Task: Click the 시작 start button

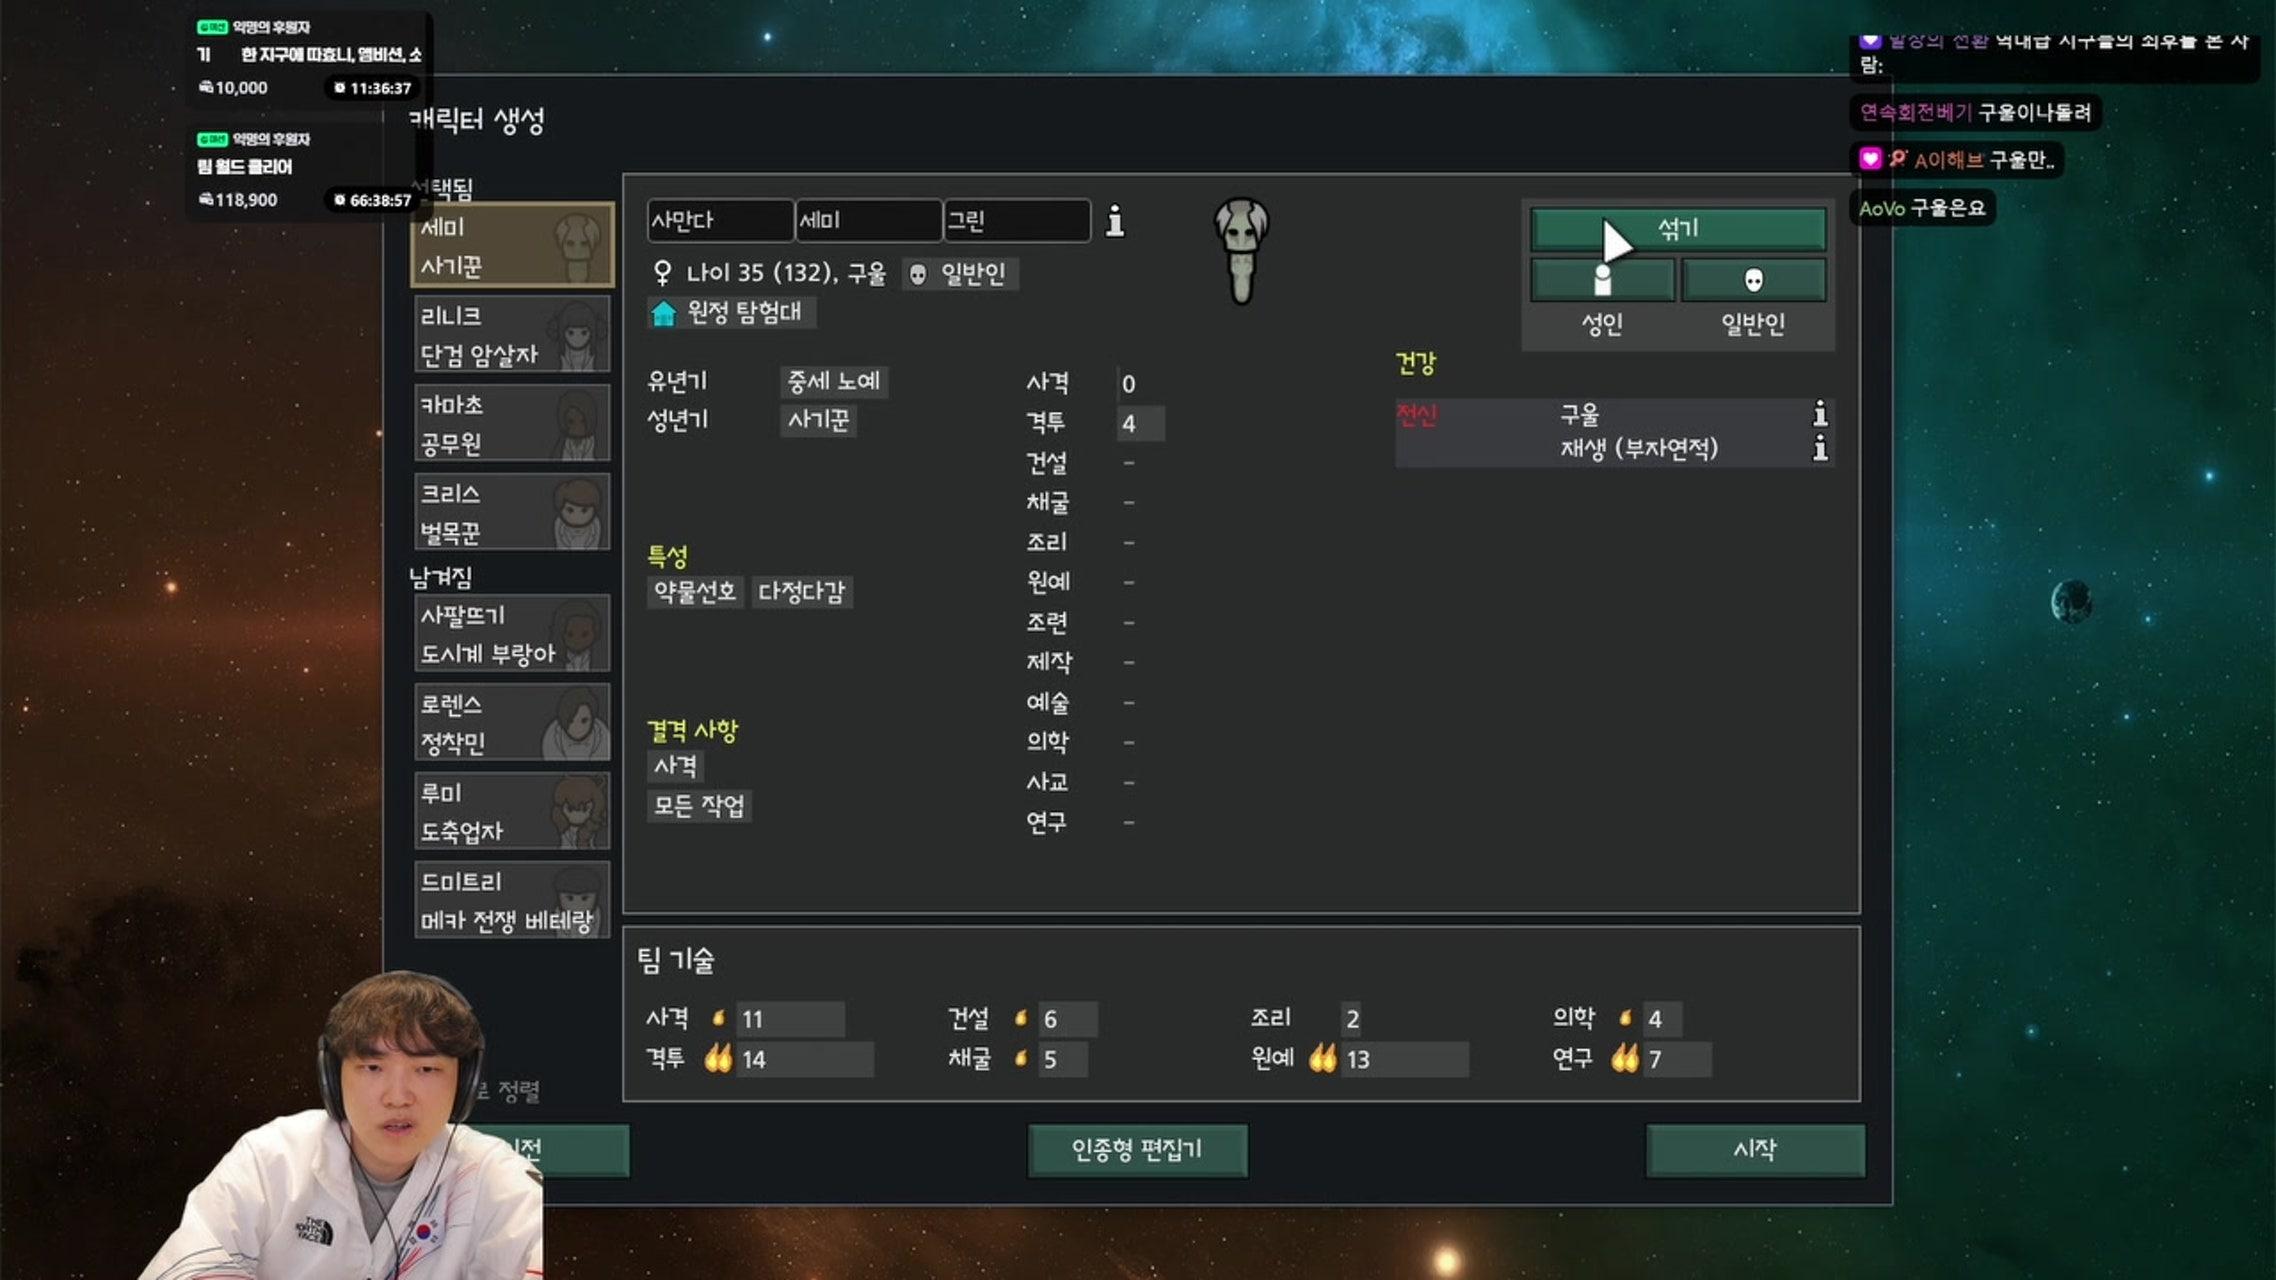Action: (1755, 1149)
